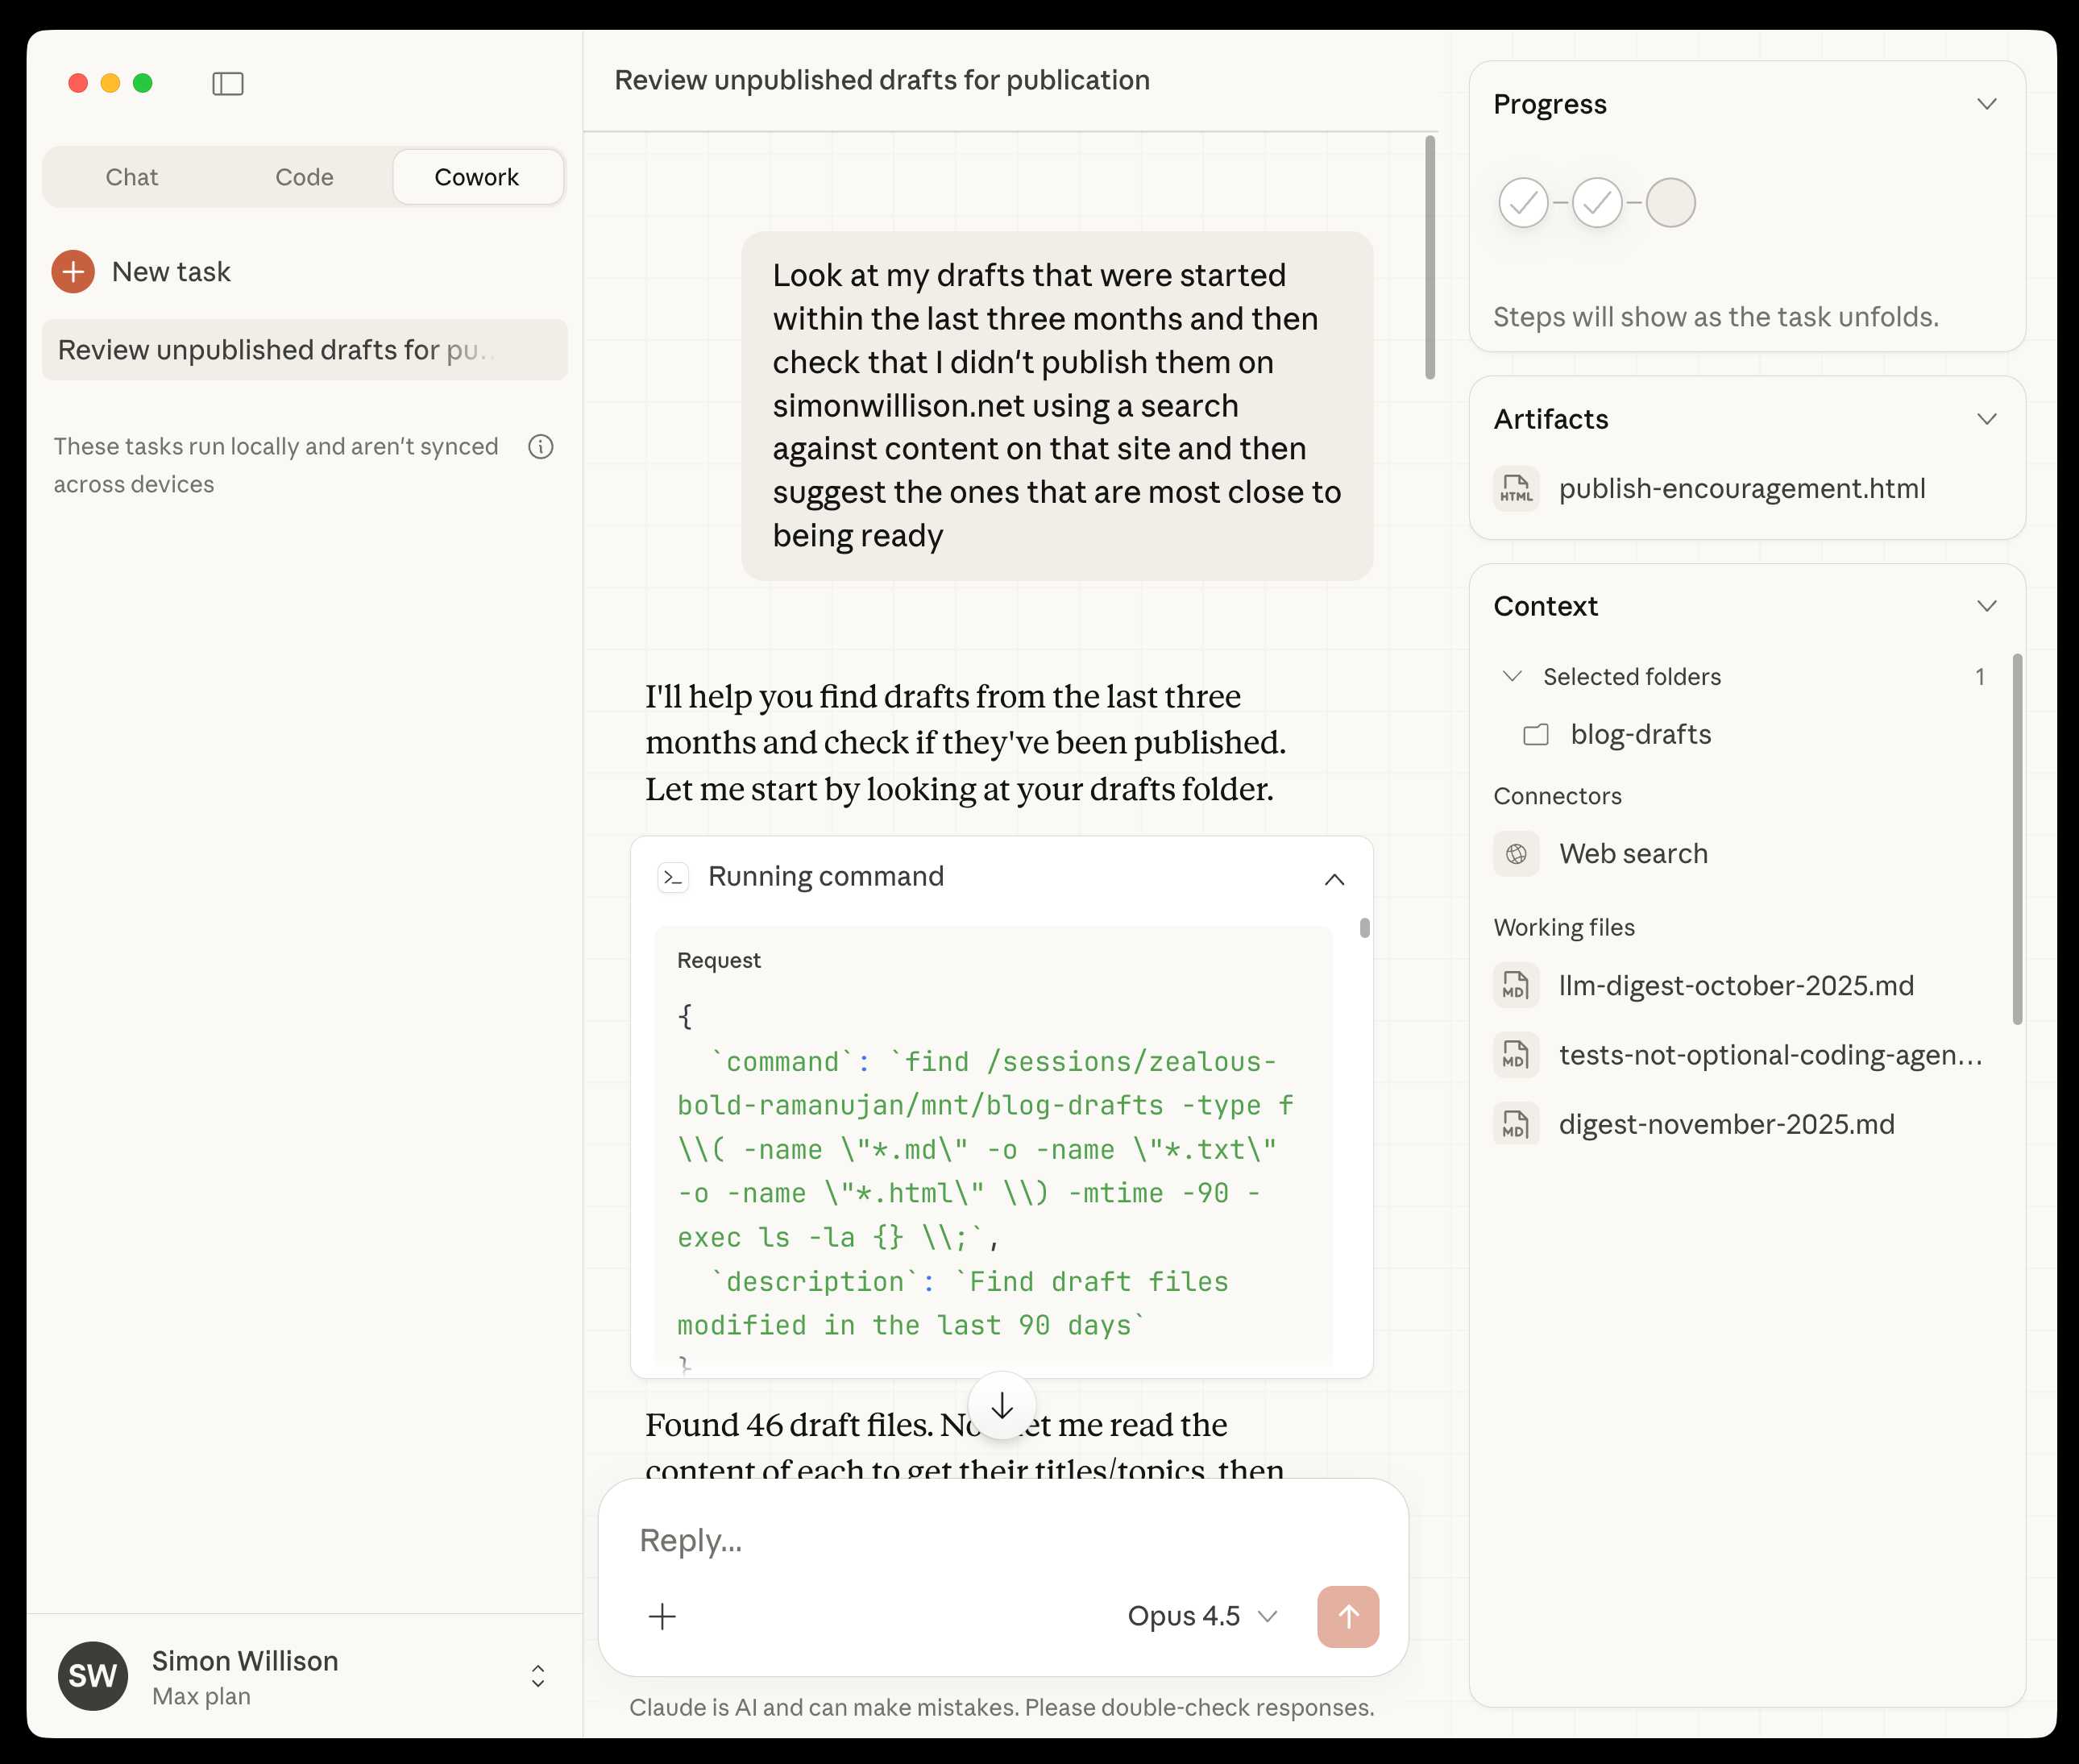
Task: Click the info icon beside the sync notice
Action: click(x=541, y=447)
